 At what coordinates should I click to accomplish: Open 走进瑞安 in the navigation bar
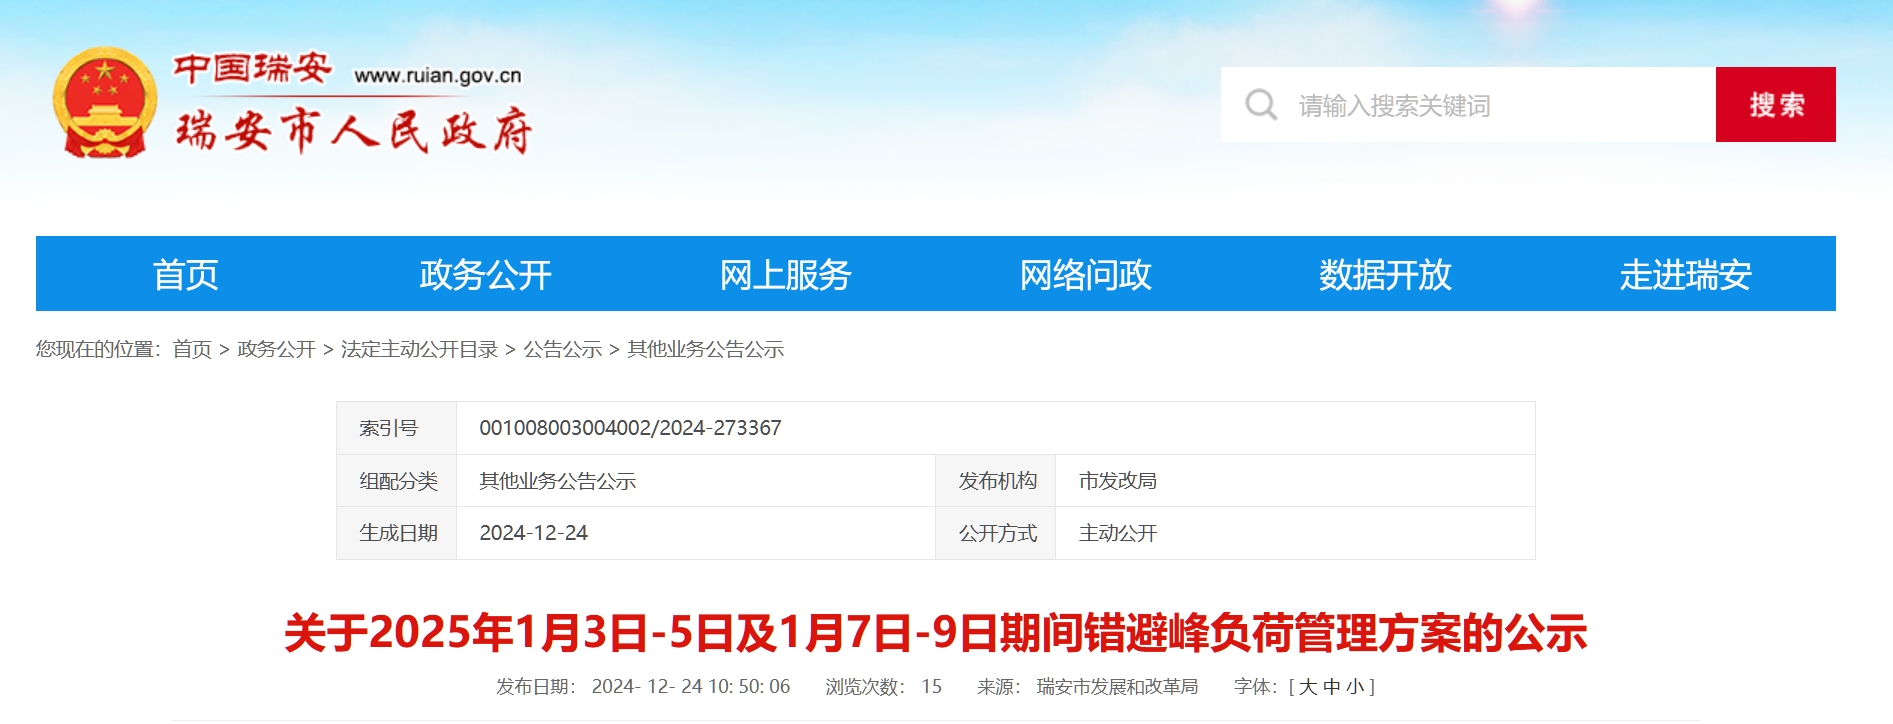[x=1685, y=275]
